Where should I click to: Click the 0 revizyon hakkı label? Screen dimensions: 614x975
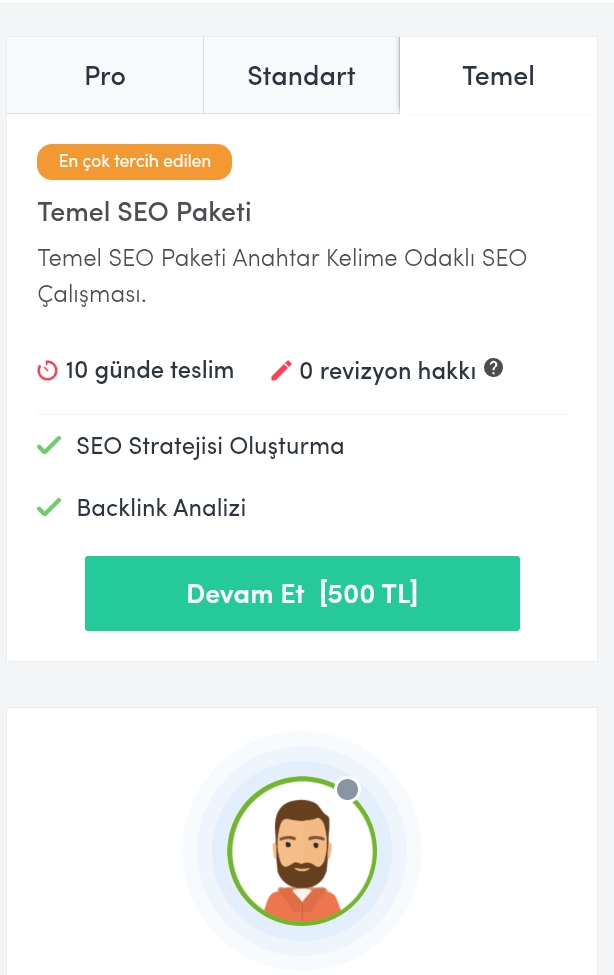click(x=388, y=371)
